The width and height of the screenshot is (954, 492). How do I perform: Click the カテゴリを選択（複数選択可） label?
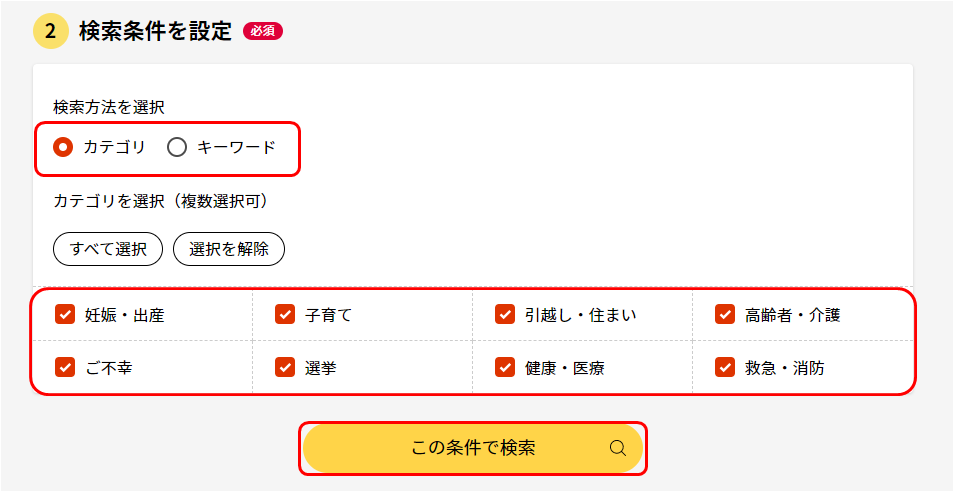(161, 201)
